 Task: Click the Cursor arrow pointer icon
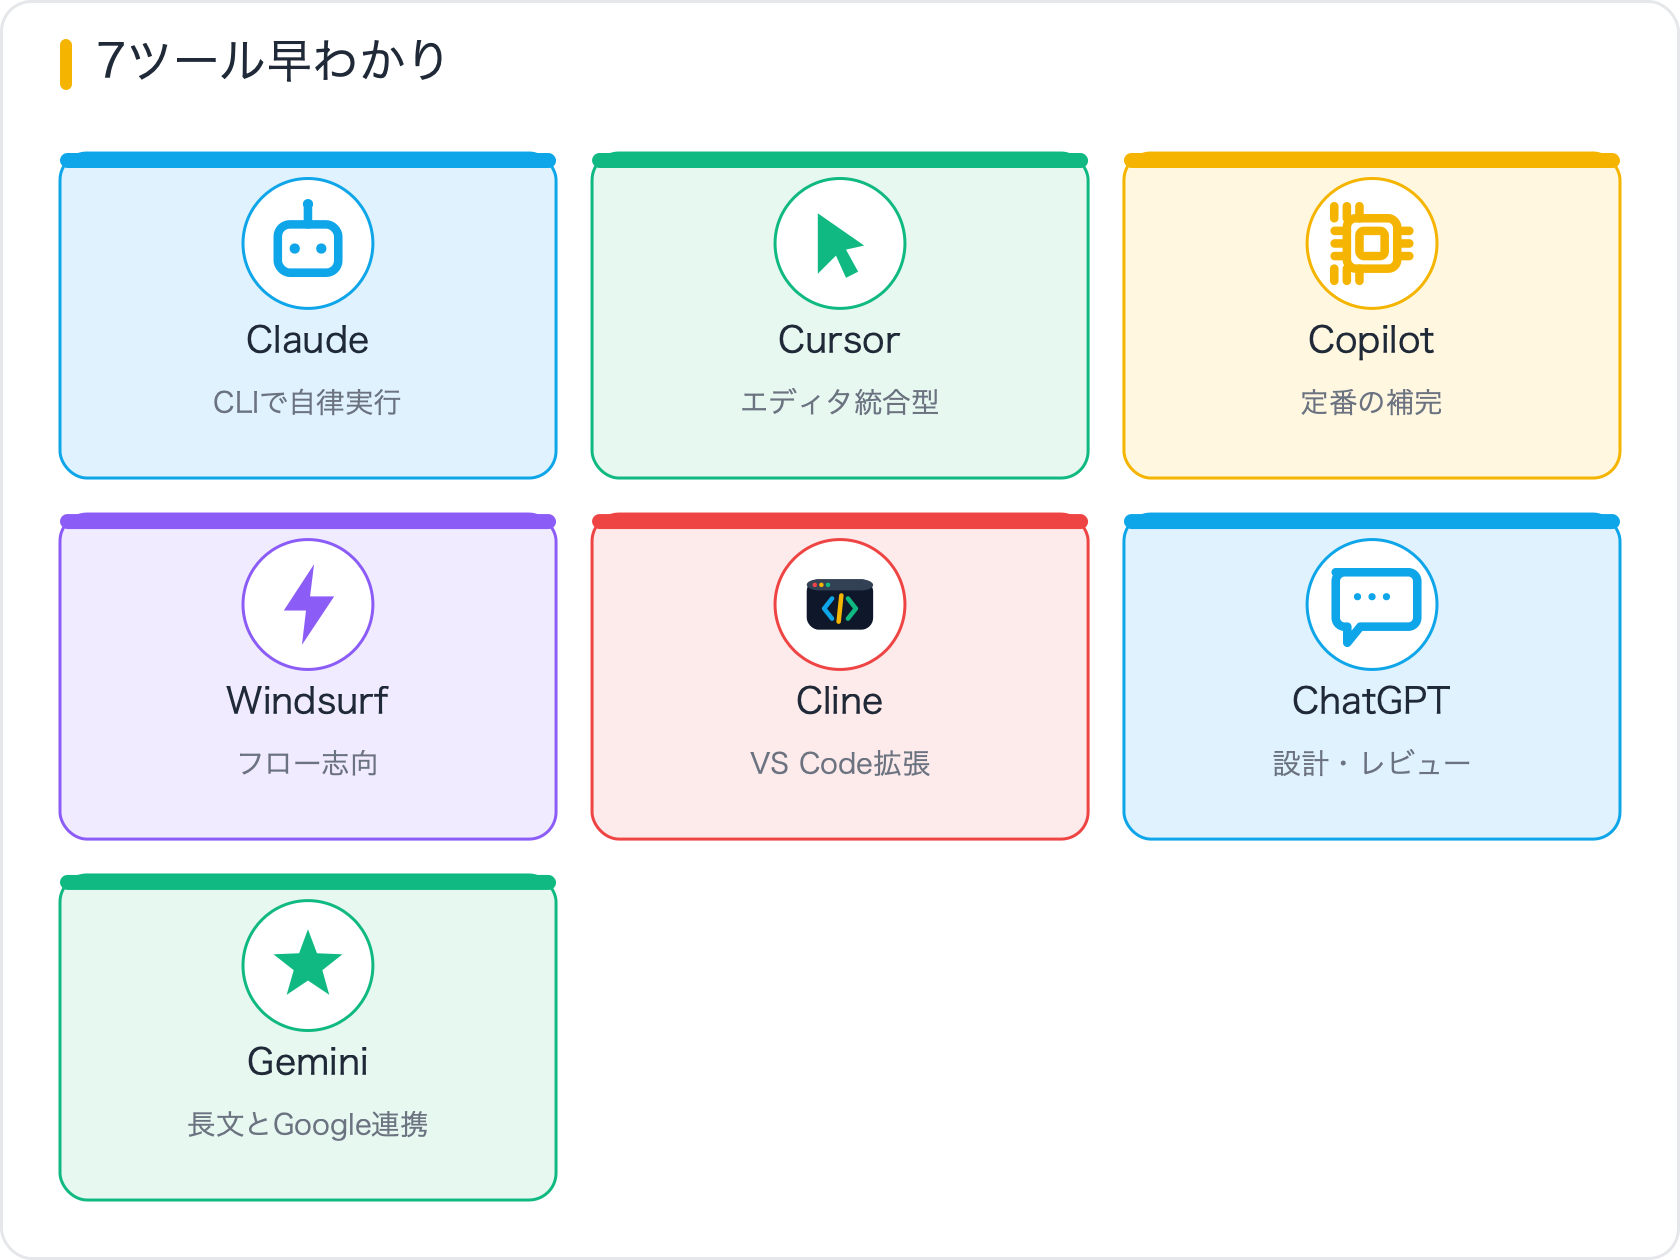840,243
